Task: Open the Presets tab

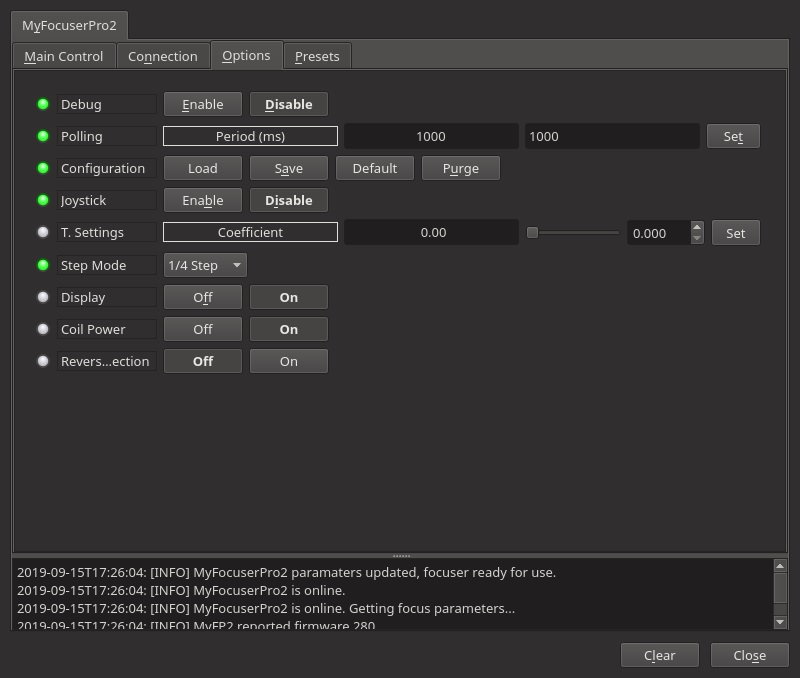Action: tap(317, 56)
